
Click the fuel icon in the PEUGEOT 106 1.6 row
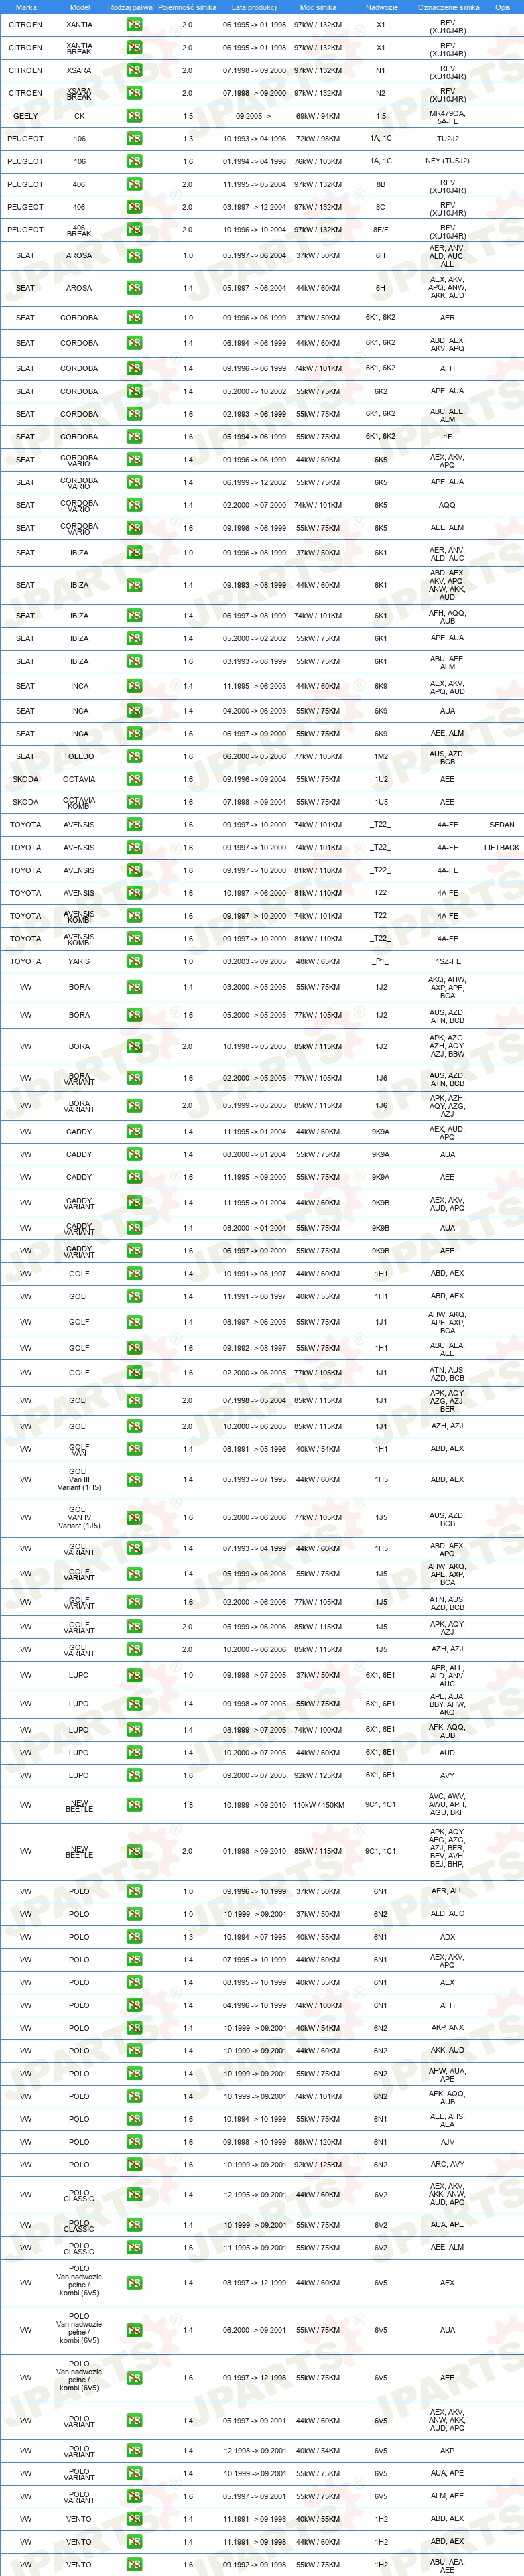coord(134,161)
